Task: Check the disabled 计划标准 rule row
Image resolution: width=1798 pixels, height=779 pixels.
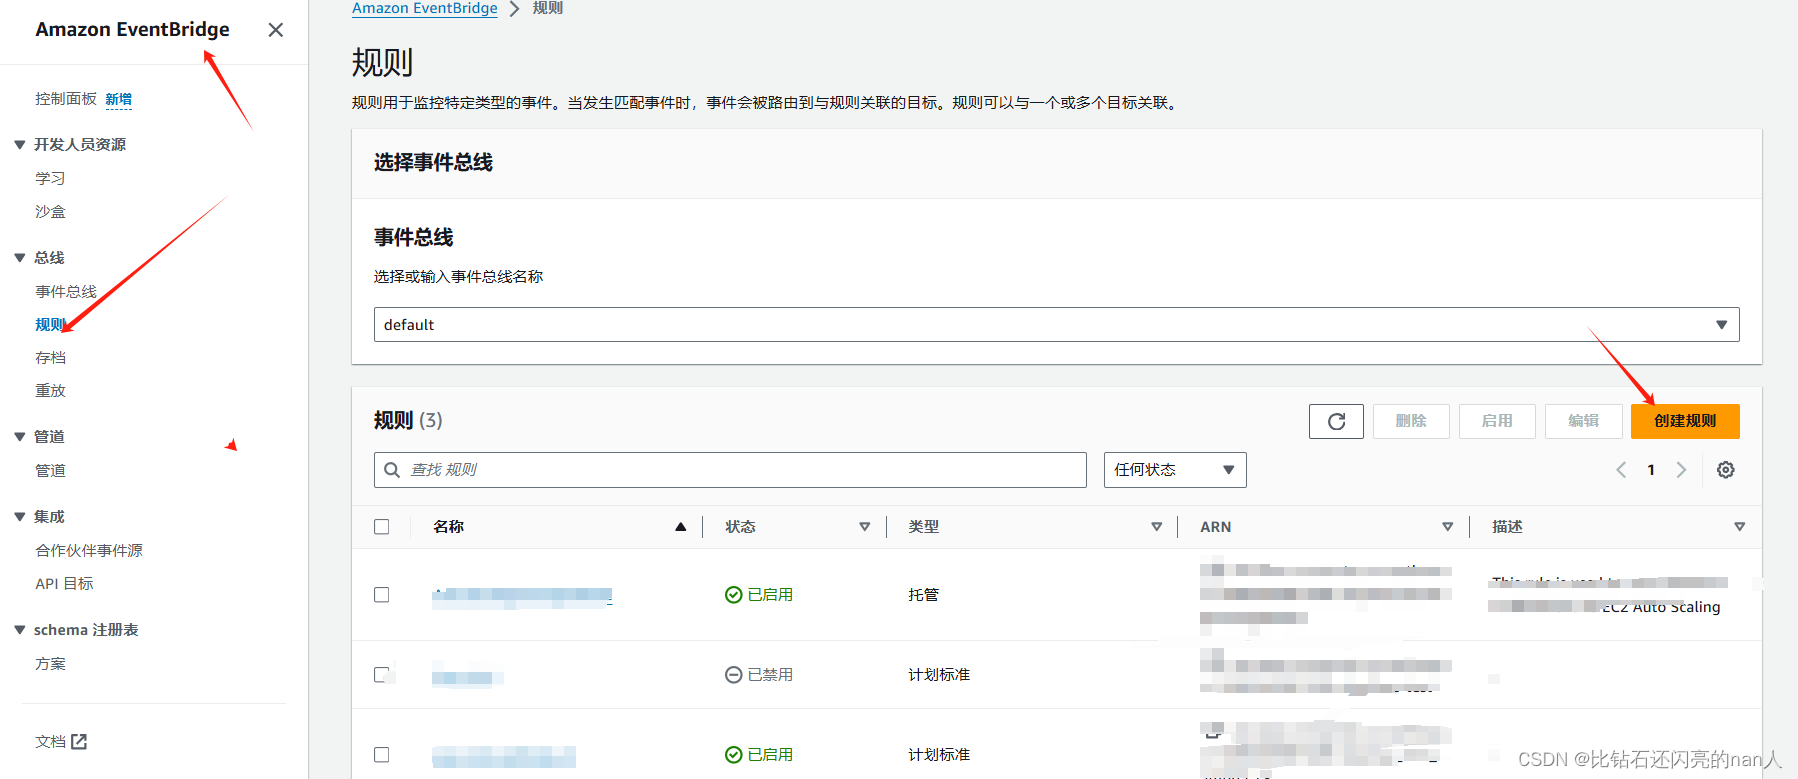Action: [x=382, y=675]
